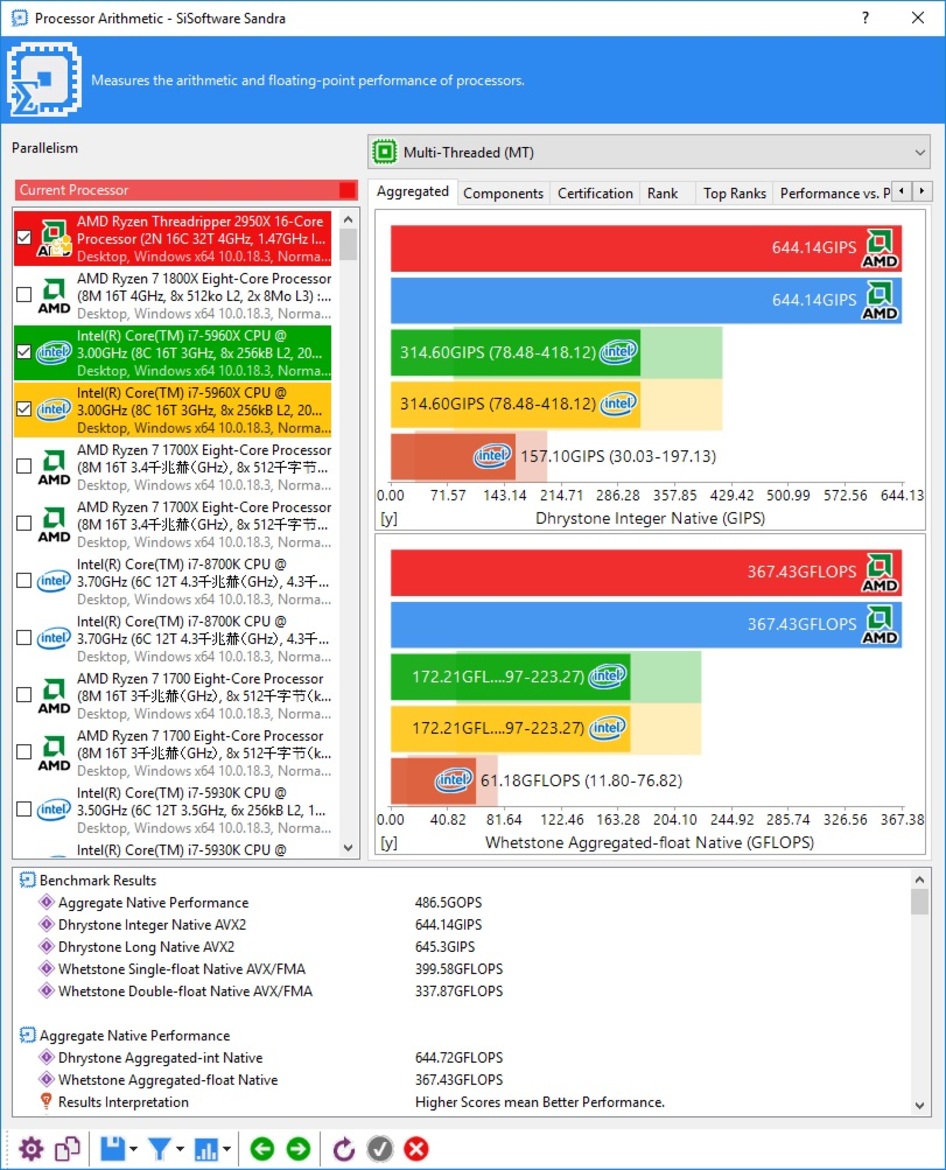Screen dimensions: 946x1170
Task: Check the Intel Core i7-5930K 3.50GHz checkbox
Action: (25, 809)
